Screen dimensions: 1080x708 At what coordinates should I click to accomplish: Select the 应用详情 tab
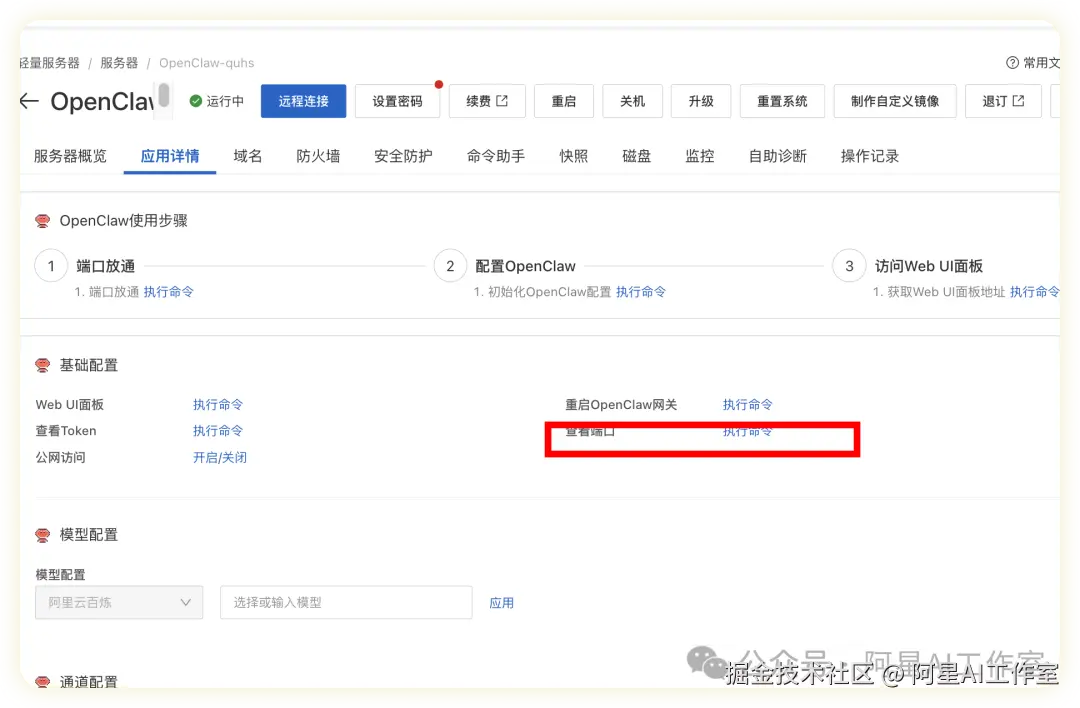click(x=169, y=156)
